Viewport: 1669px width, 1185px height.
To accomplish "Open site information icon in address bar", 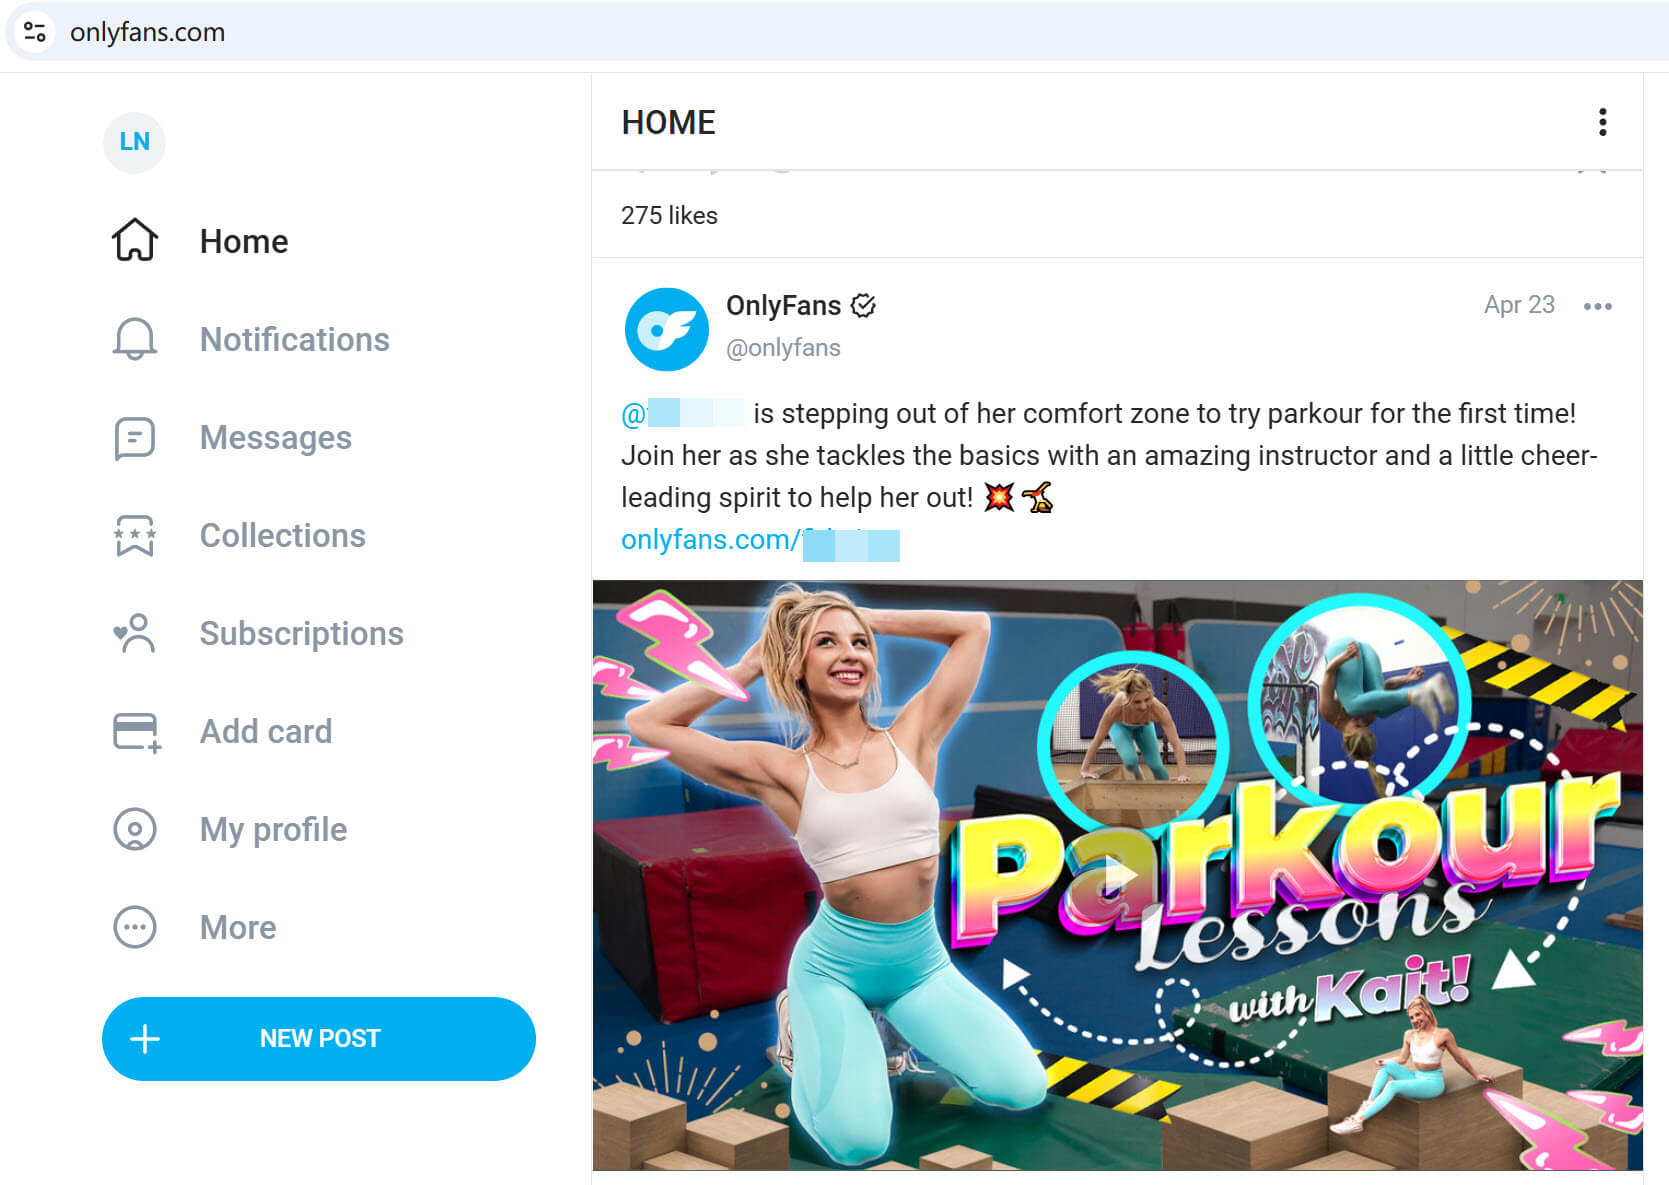I will [35, 32].
